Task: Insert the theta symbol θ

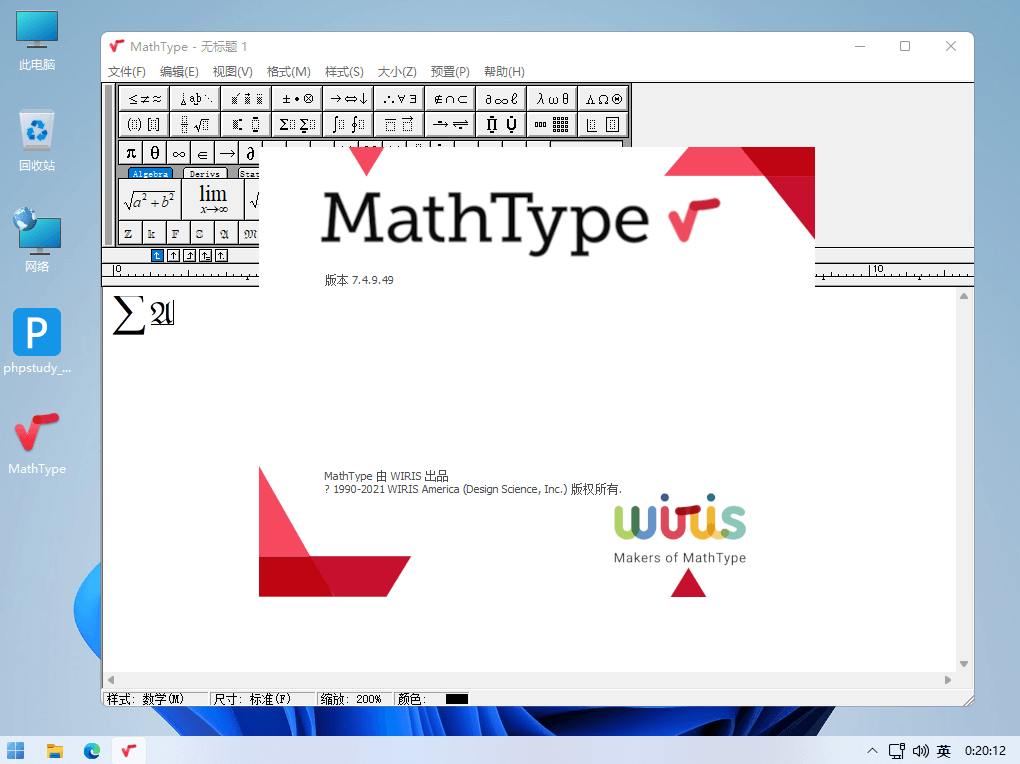Action: (x=155, y=154)
